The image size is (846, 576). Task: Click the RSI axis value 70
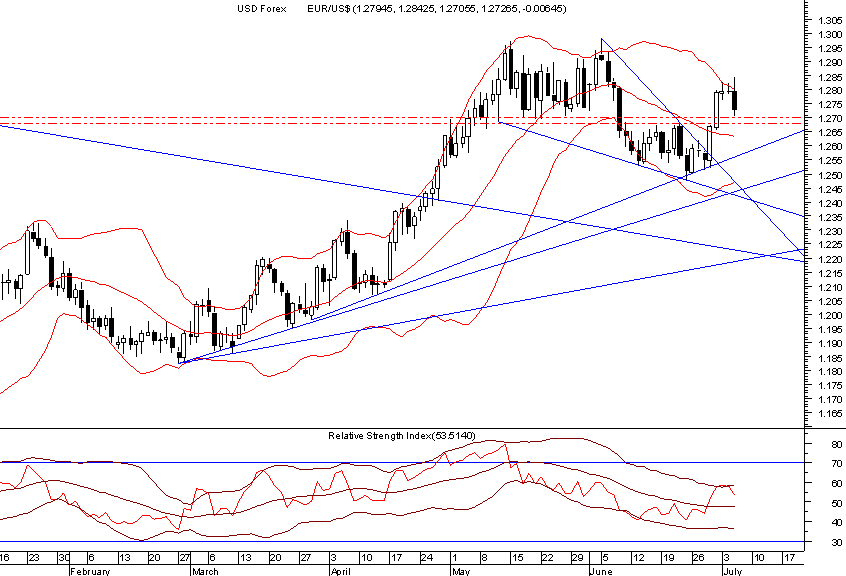pos(837,464)
